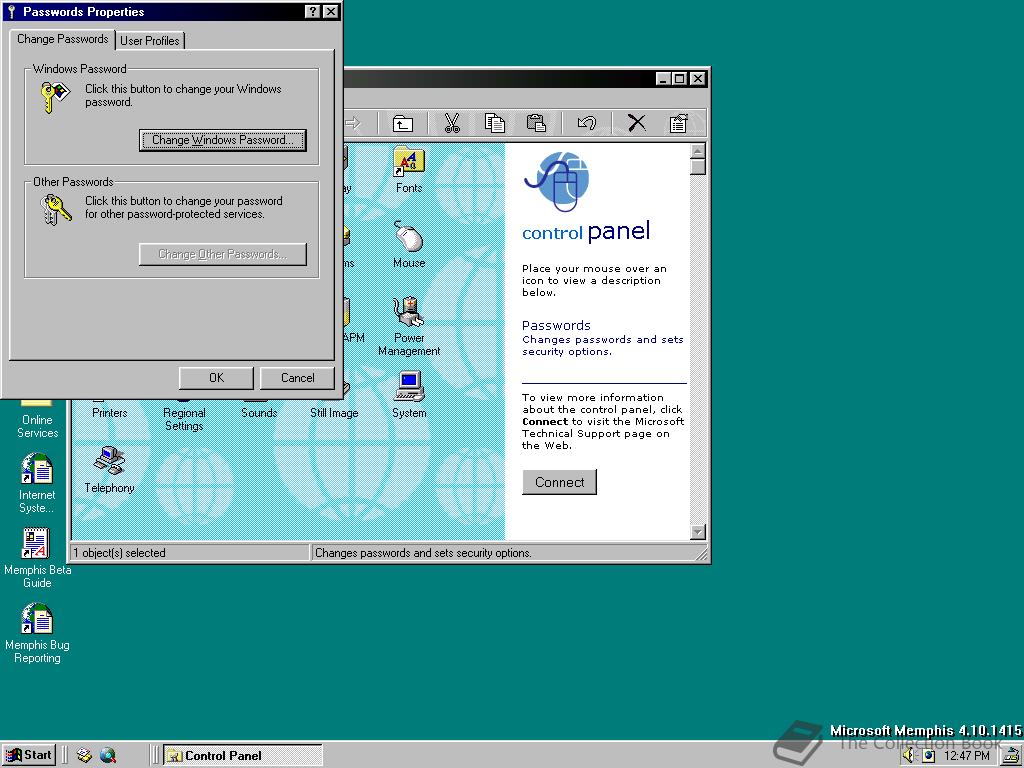Click the question mark help button in Passwords Properties
The image size is (1024, 768).
coord(313,12)
